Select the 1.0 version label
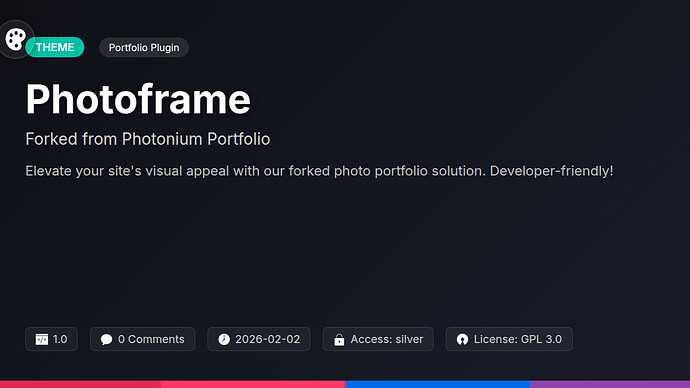The image size is (690, 388). point(60,339)
